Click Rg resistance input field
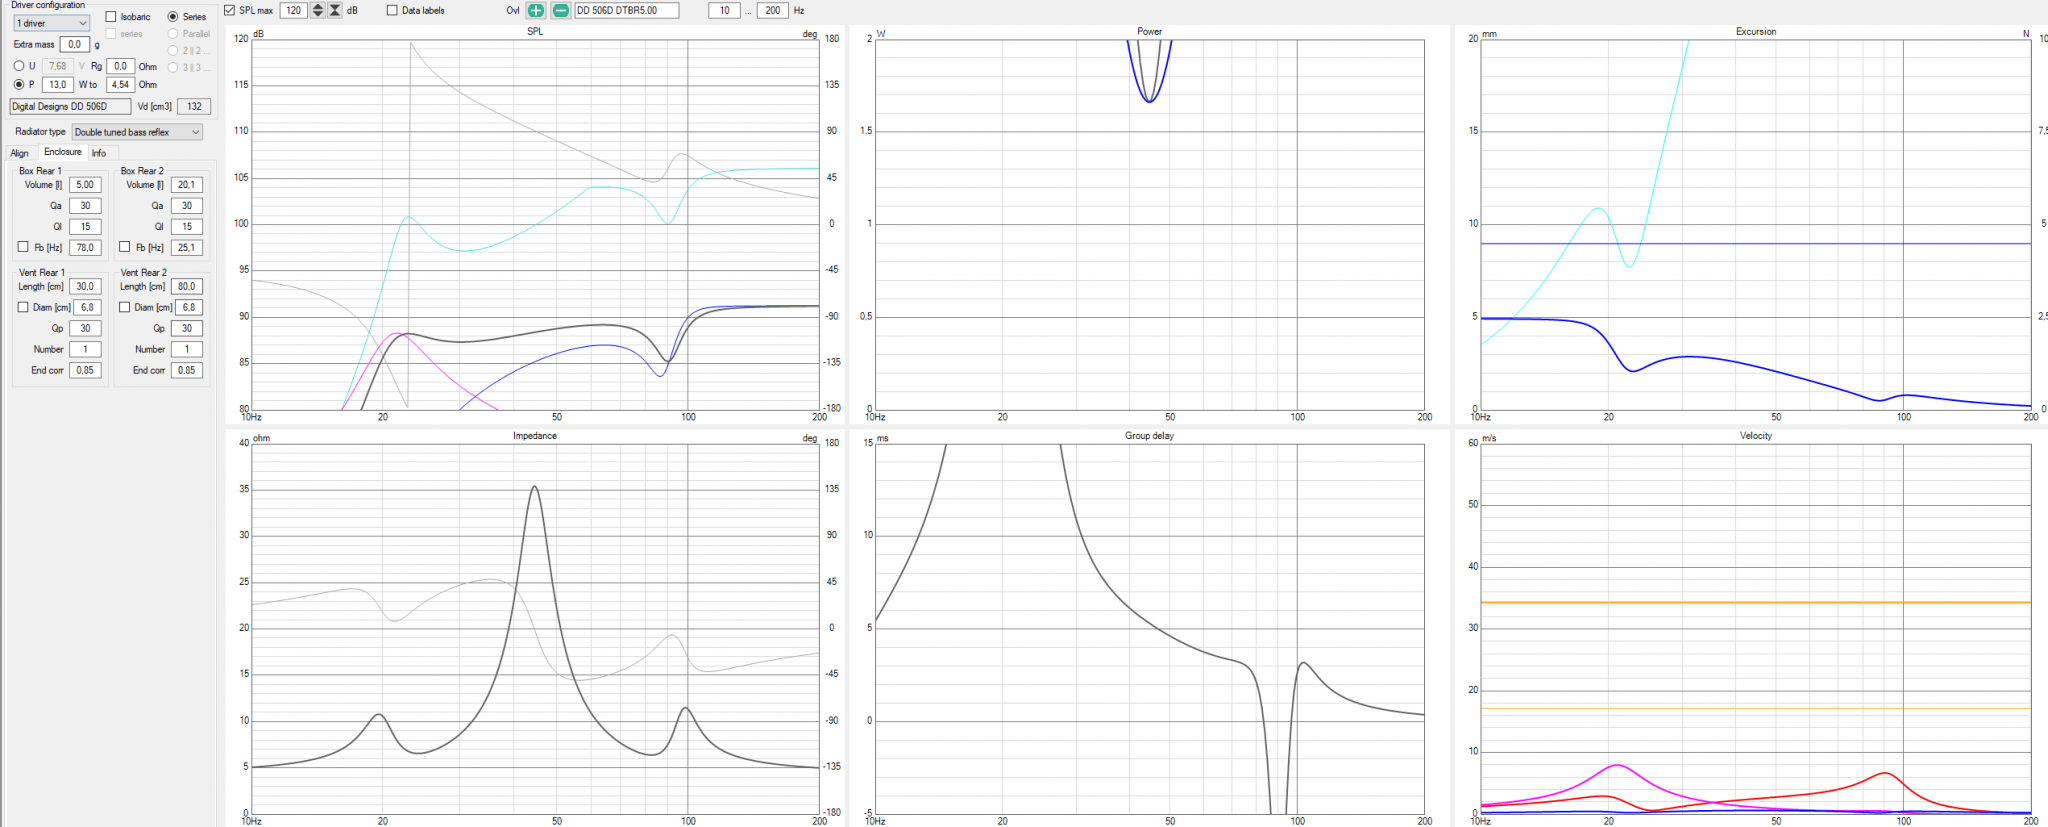Image resolution: width=2048 pixels, height=827 pixels. [120, 66]
